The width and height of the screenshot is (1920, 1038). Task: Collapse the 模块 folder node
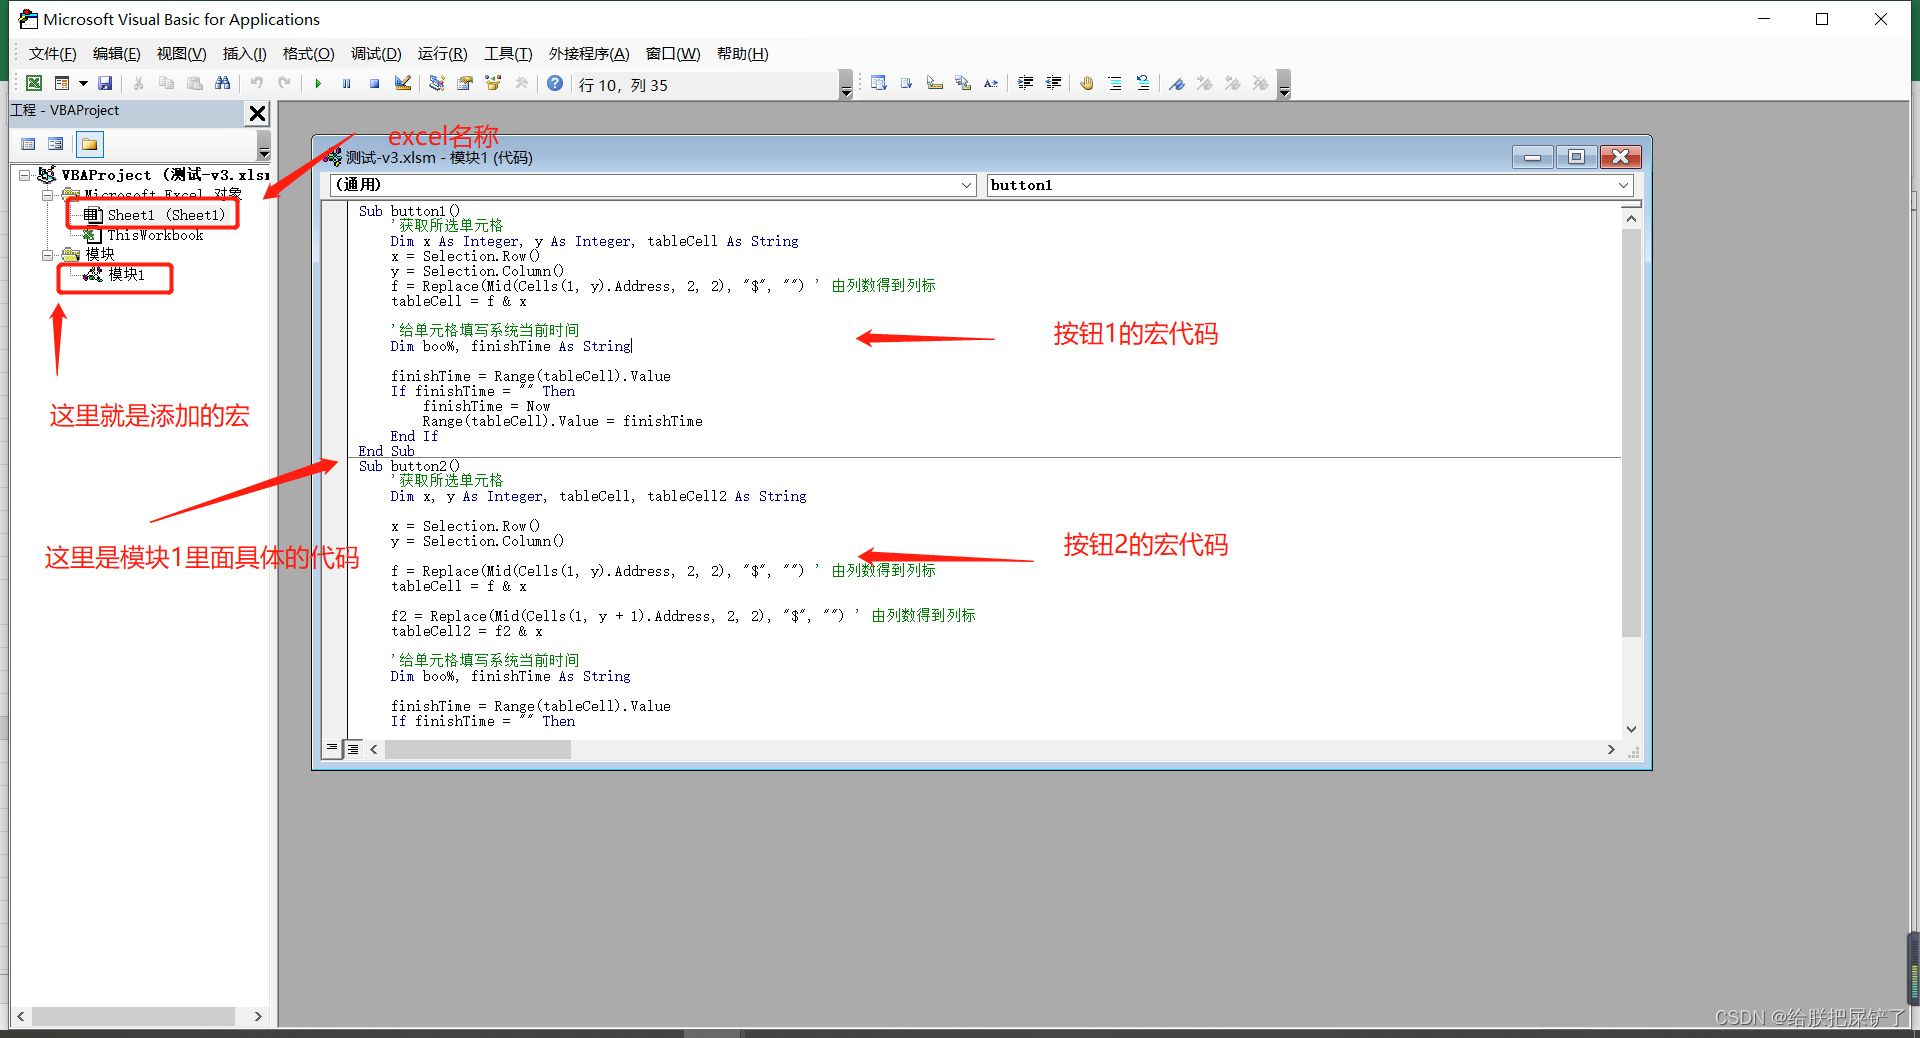click(x=47, y=255)
